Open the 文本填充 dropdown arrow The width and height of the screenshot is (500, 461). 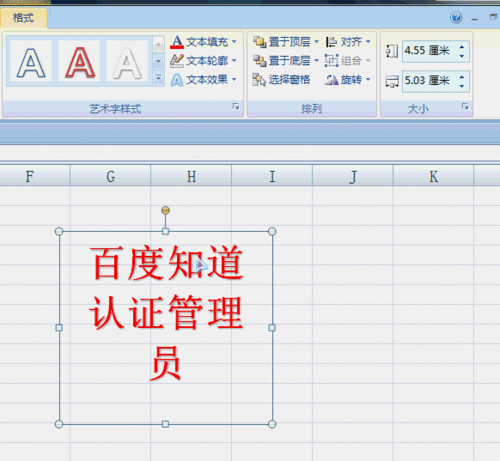[x=234, y=42]
